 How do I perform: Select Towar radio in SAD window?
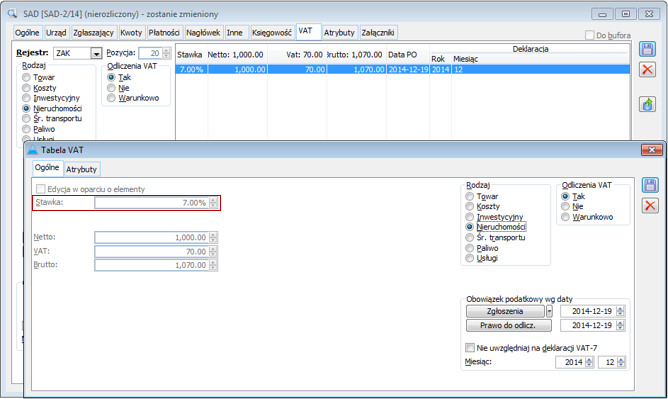(x=26, y=77)
